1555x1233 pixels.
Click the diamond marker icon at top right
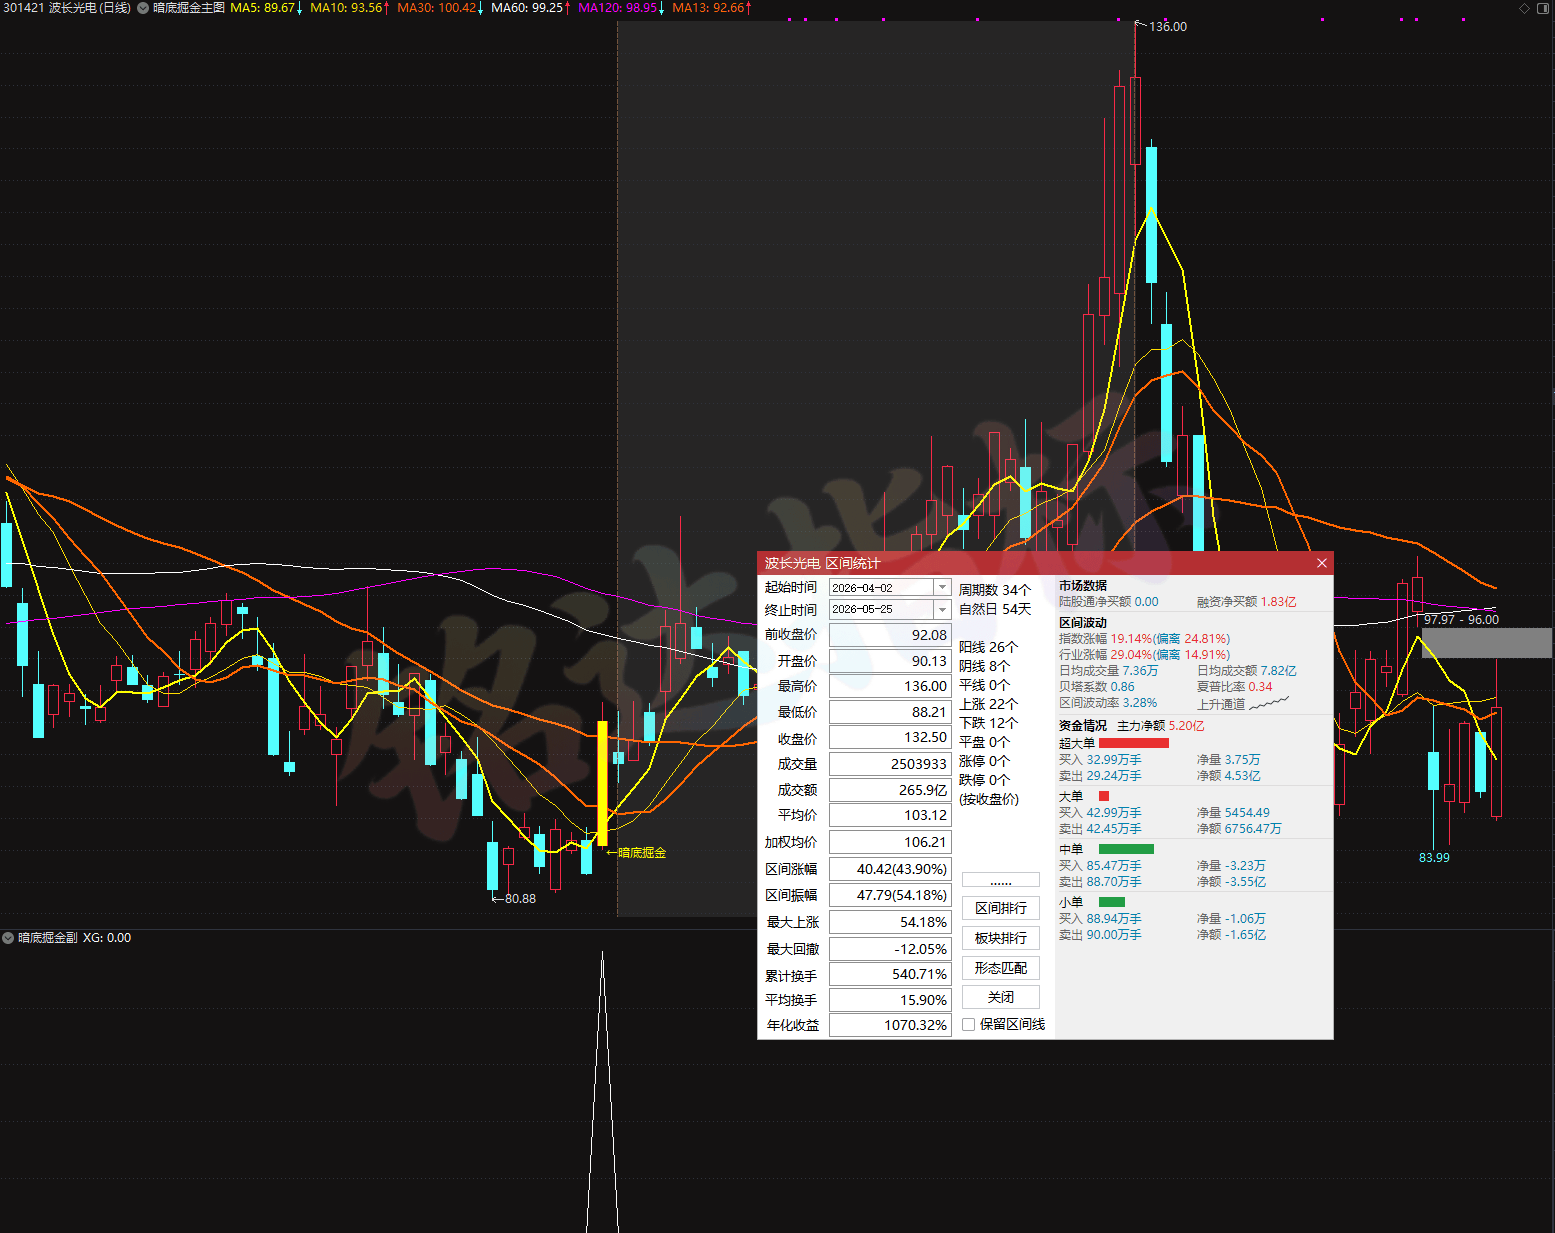[1525, 8]
